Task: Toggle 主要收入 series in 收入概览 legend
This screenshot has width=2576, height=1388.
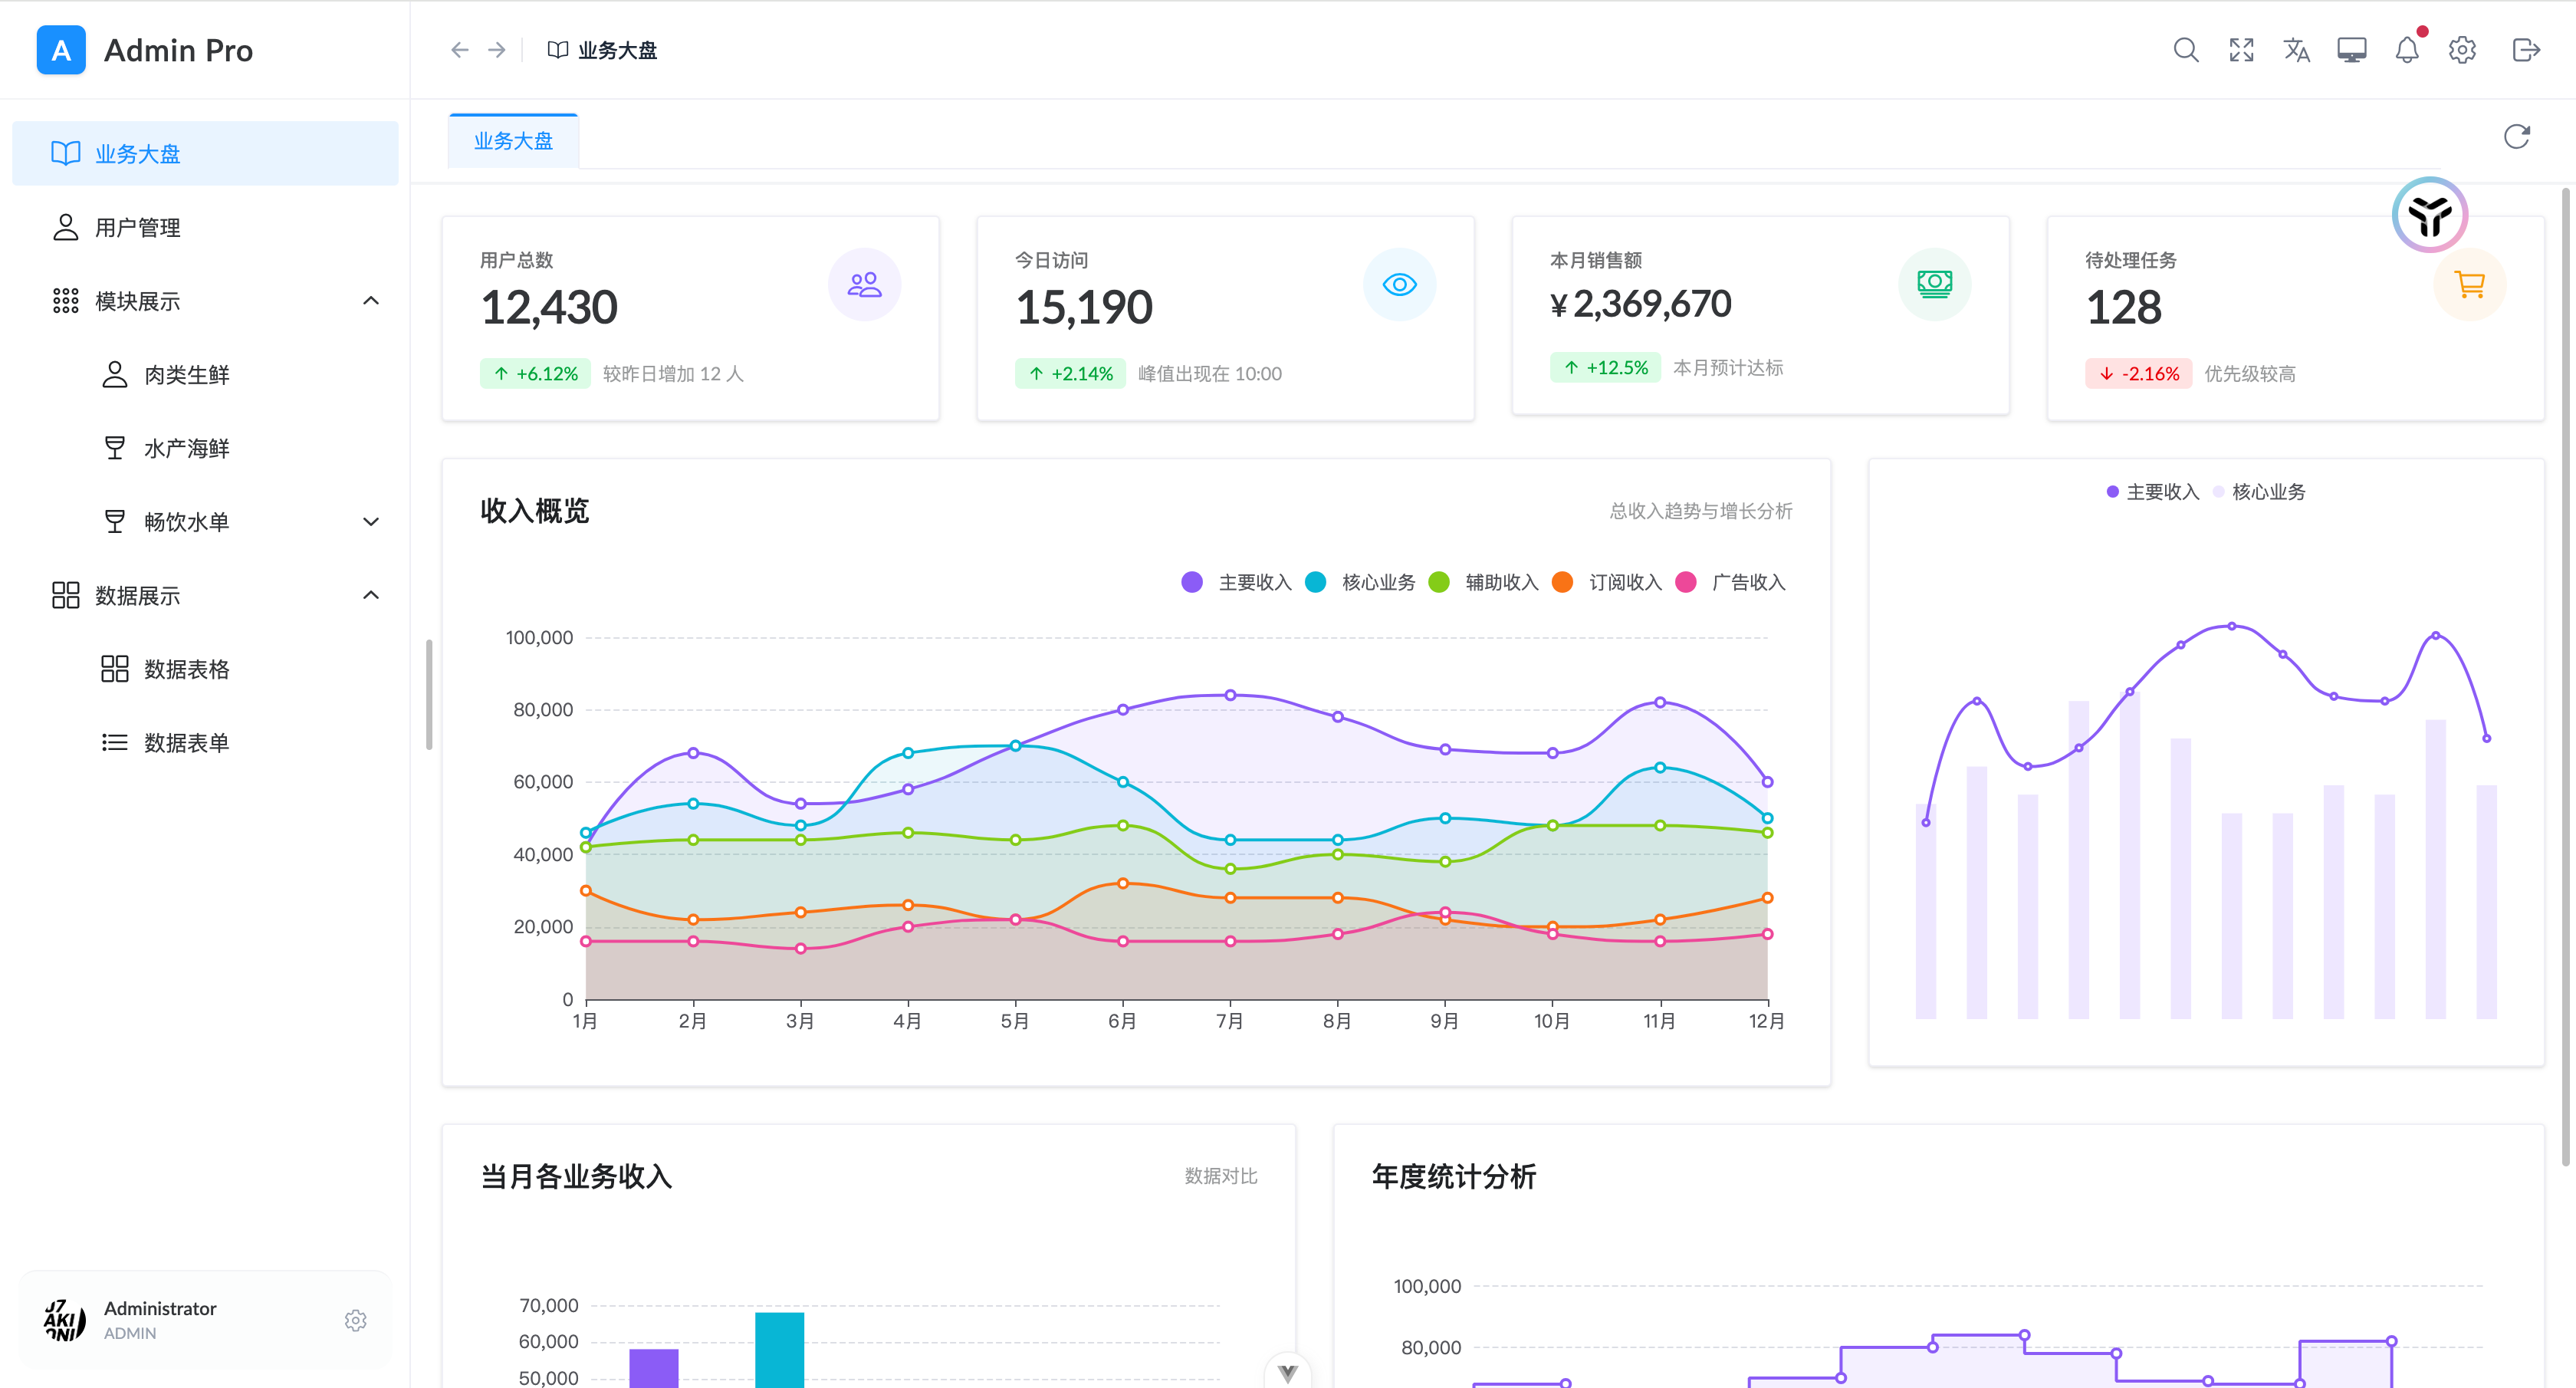Action: 1236,582
